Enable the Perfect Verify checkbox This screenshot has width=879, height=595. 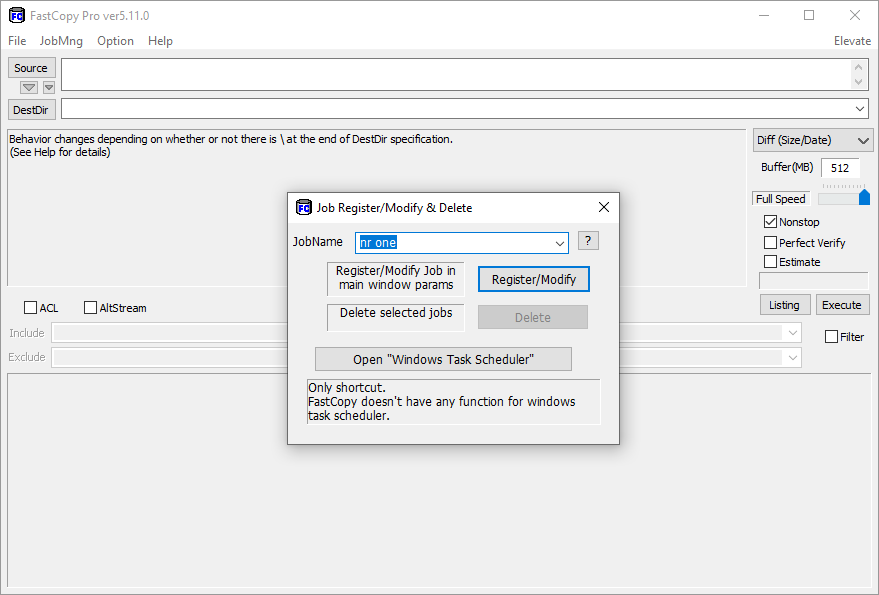tap(770, 242)
